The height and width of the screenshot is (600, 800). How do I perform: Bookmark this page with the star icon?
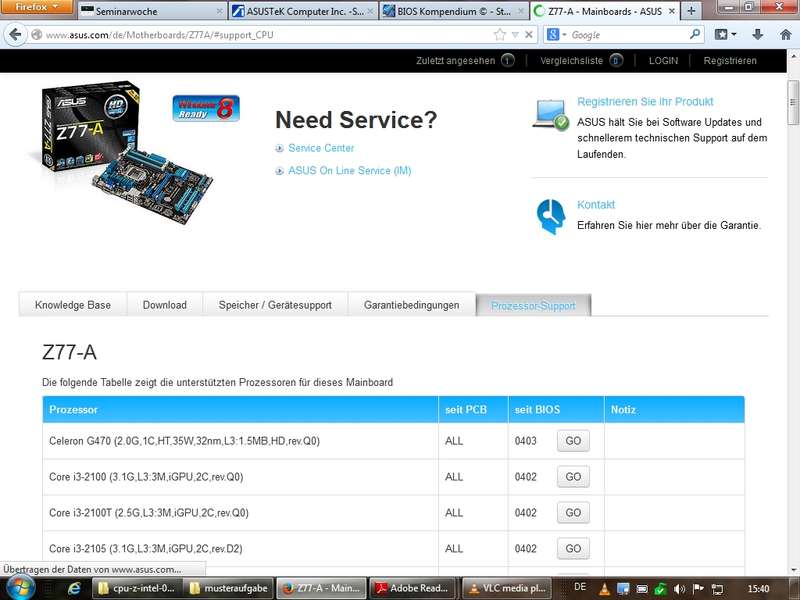tap(500, 34)
